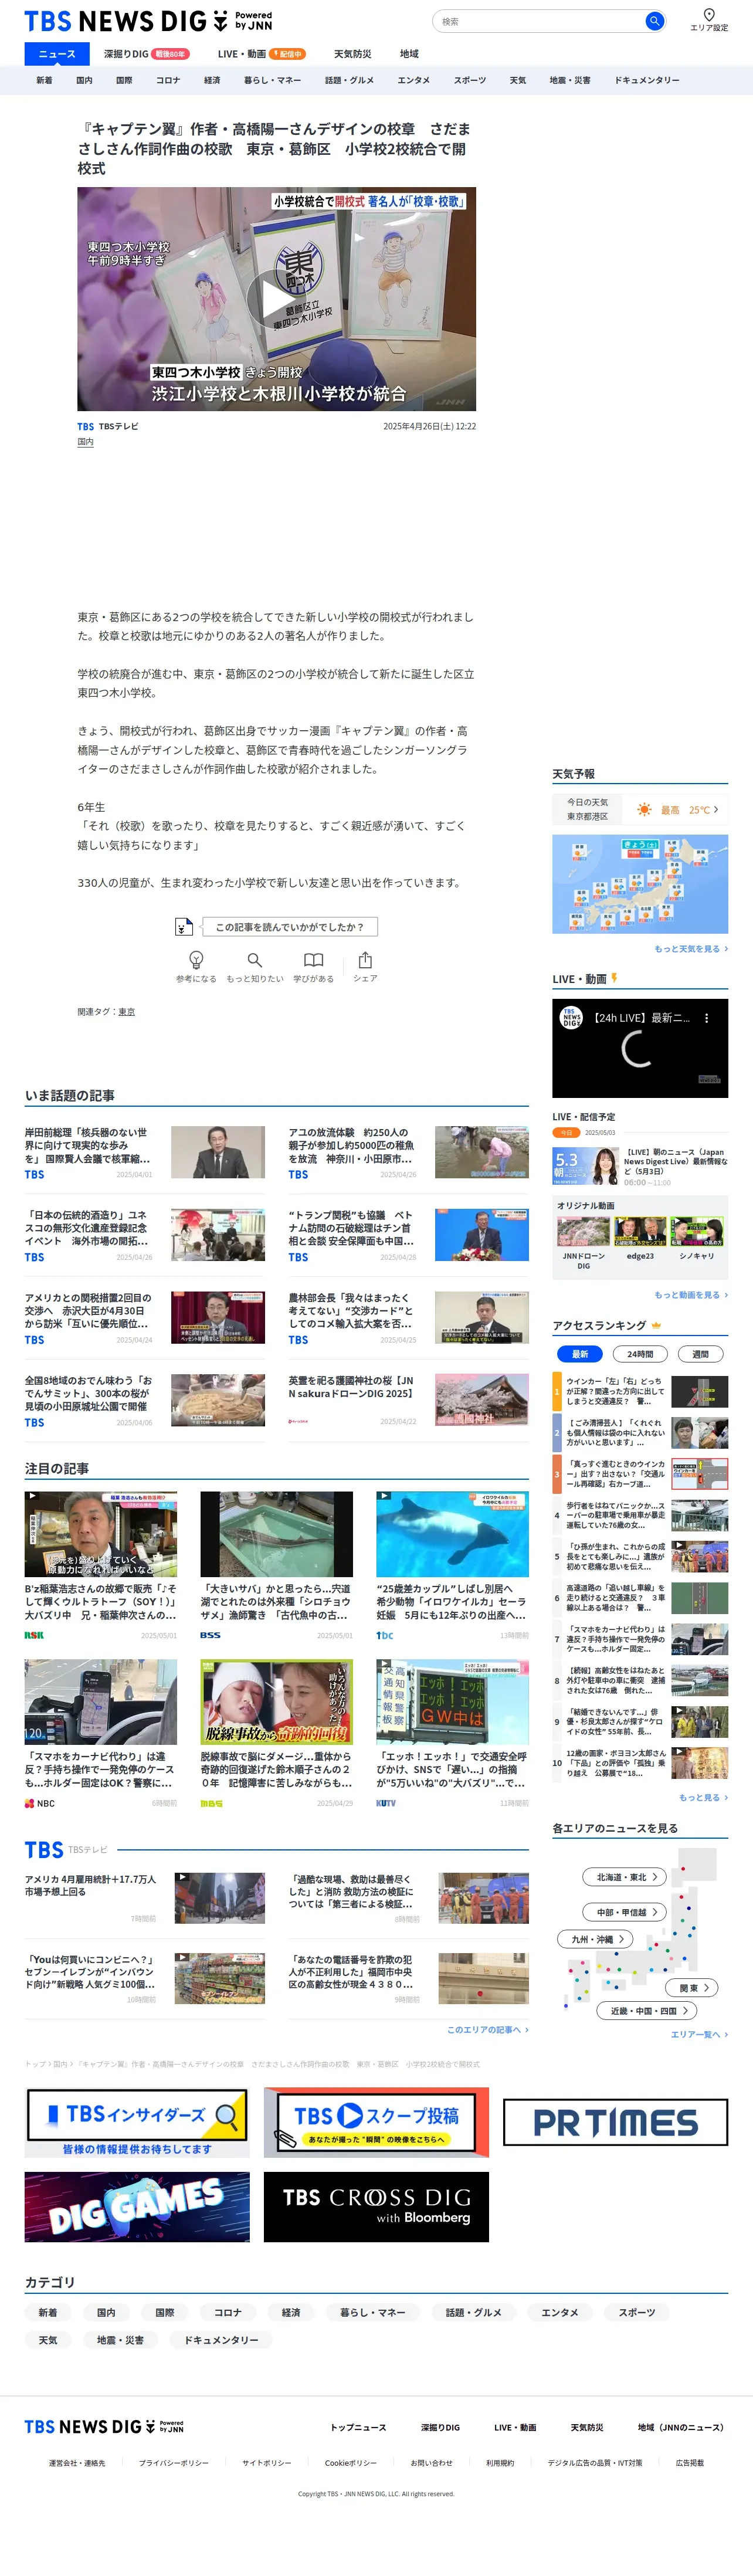Click the TBS NEWS DIG header logo
The width and height of the screenshot is (753, 2576).
(148, 21)
